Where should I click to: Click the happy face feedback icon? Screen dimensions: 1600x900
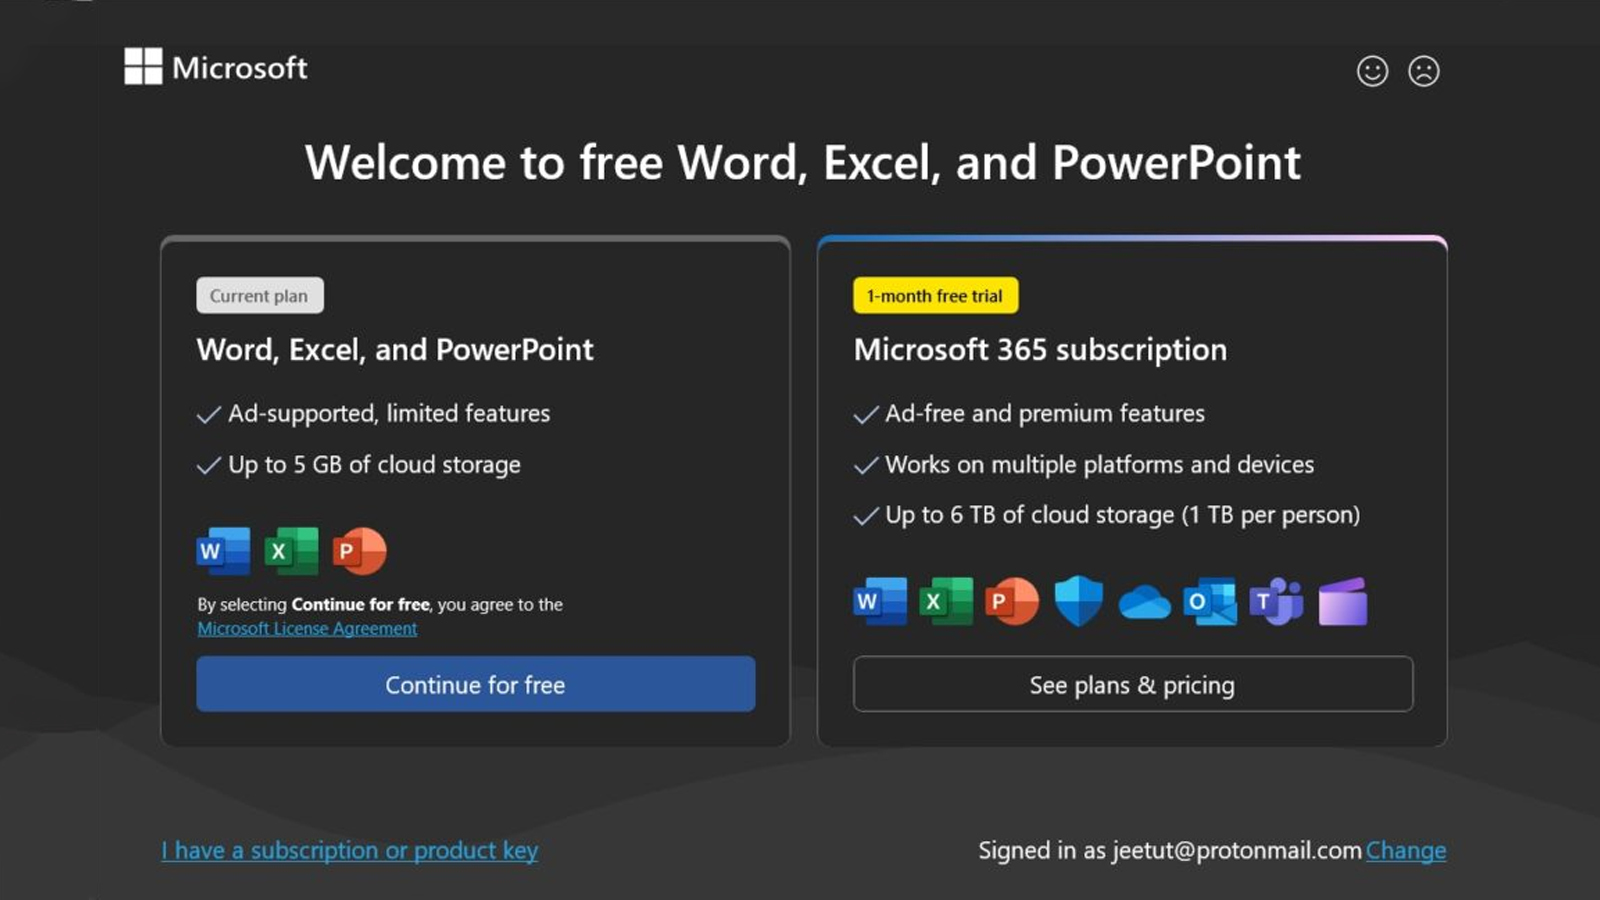[1372, 71]
